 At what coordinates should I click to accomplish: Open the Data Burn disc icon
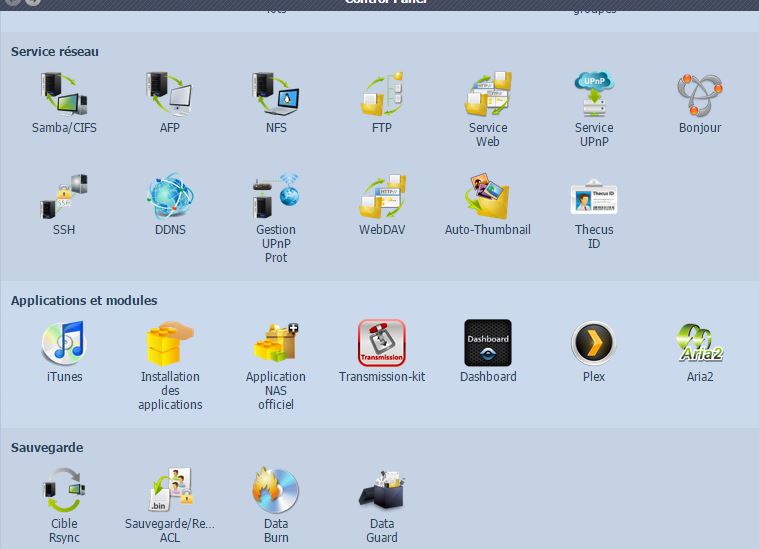click(x=275, y=490)
